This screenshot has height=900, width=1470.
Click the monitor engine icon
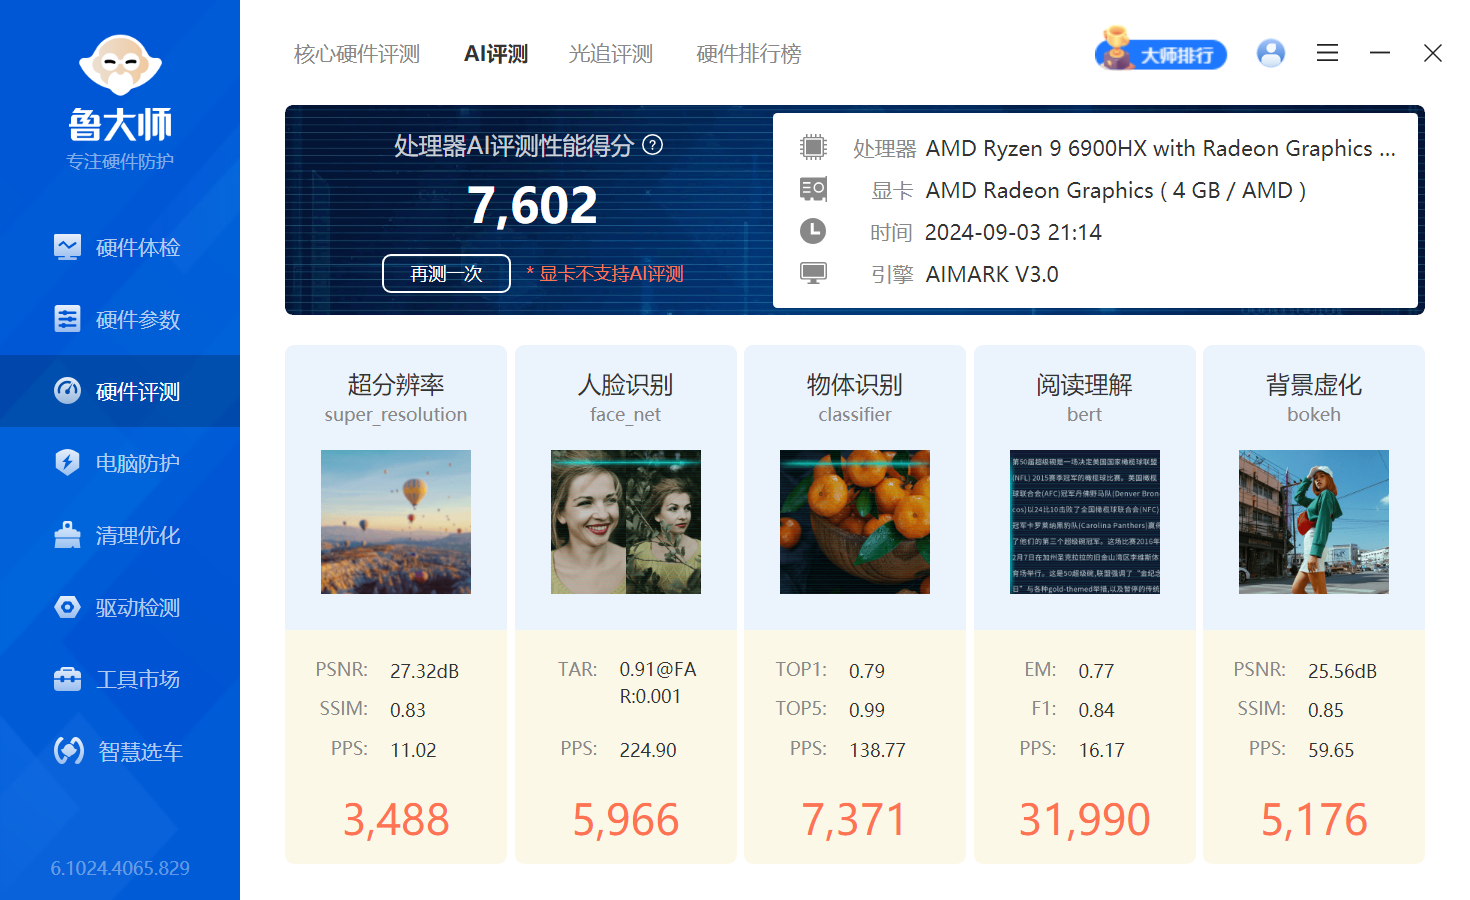pos(813,273)
